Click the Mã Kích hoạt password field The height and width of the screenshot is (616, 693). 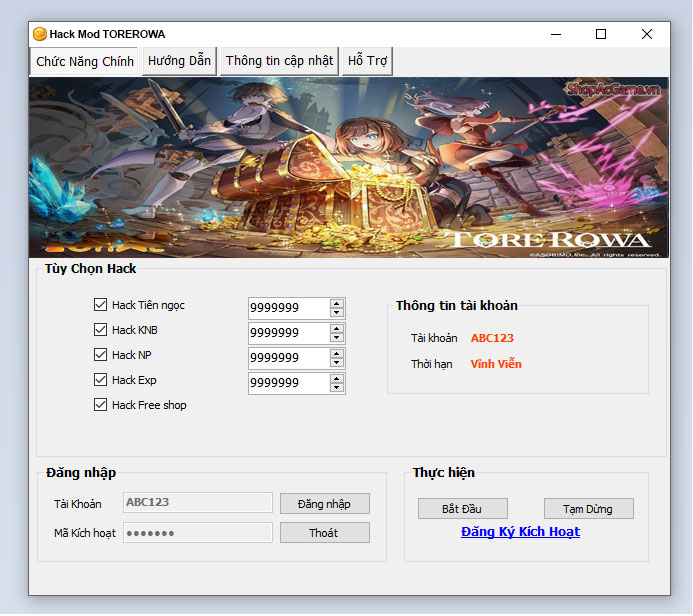coord(198,533)
